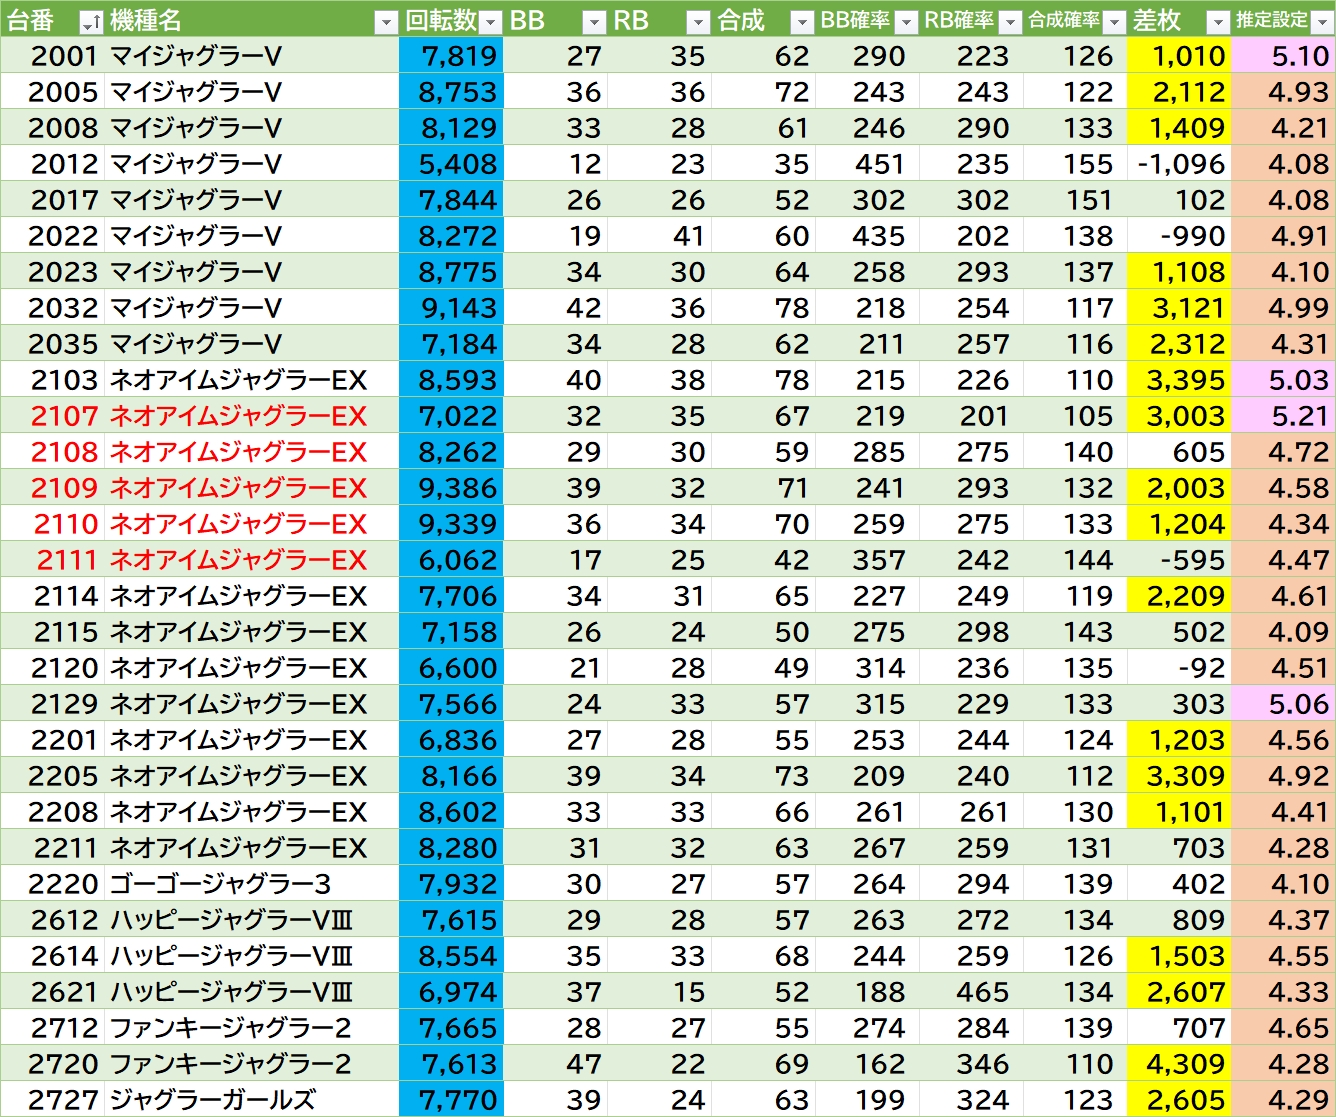
Task: Click the 差枚 cell showing 3,395
Action: pos(1179,380)
